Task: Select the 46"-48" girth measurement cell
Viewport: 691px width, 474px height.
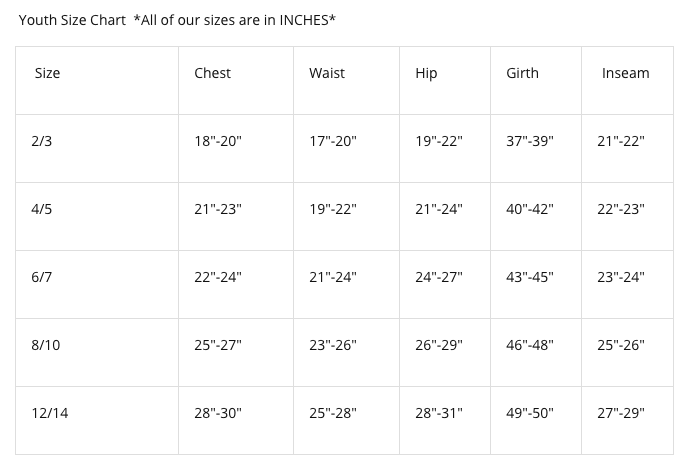Action: 530,345
